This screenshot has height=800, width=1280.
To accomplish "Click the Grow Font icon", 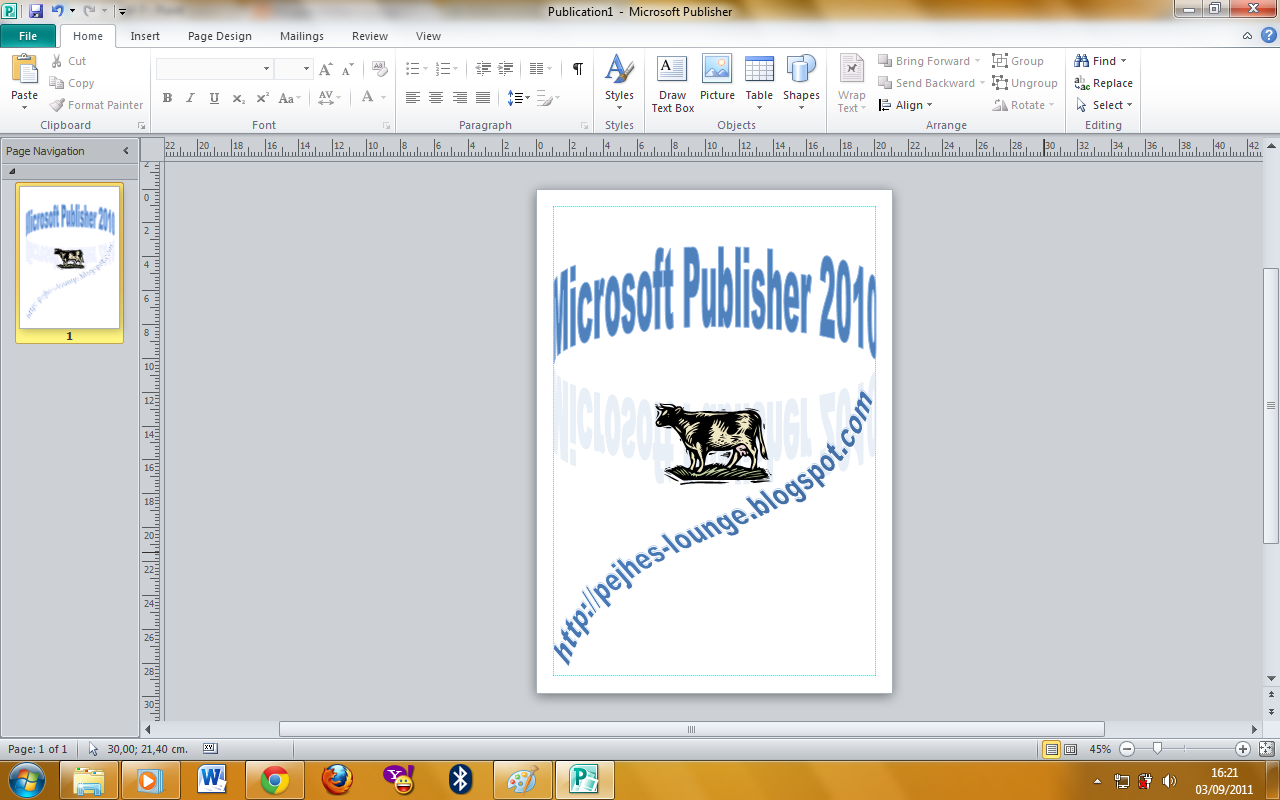I will point(325,69).
